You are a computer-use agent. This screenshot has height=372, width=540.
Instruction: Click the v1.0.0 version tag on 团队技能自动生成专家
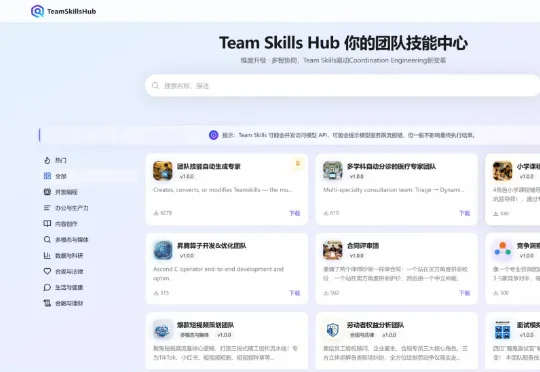click(187, 176)
